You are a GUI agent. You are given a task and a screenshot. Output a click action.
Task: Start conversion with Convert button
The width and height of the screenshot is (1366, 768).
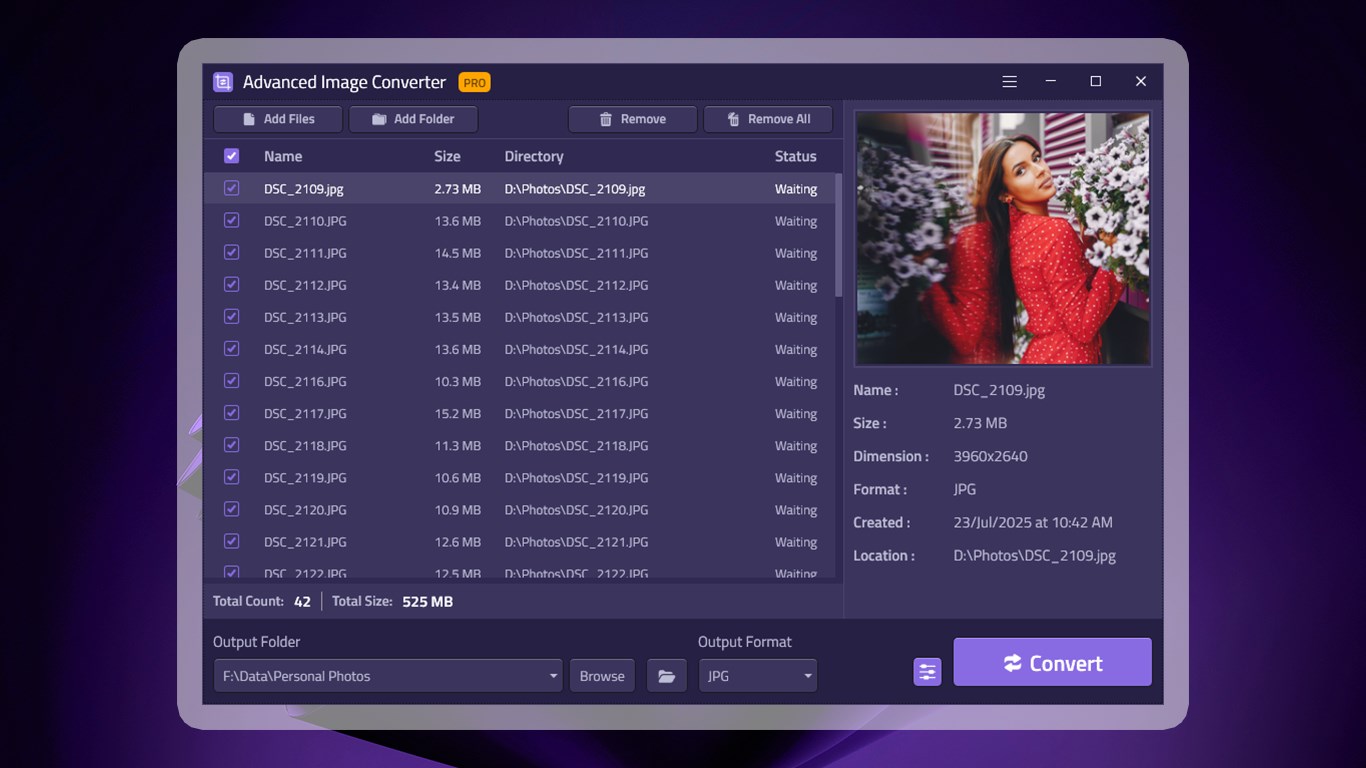point(1052,662)
